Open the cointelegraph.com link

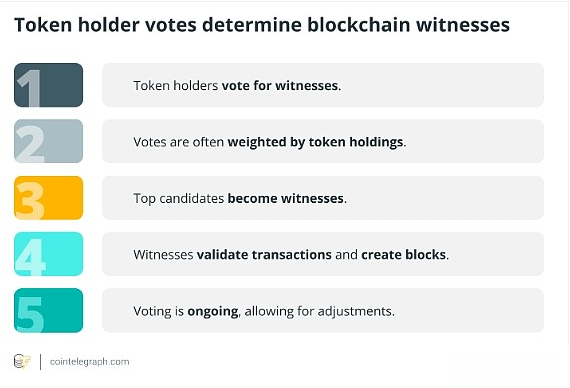[89, 362]
